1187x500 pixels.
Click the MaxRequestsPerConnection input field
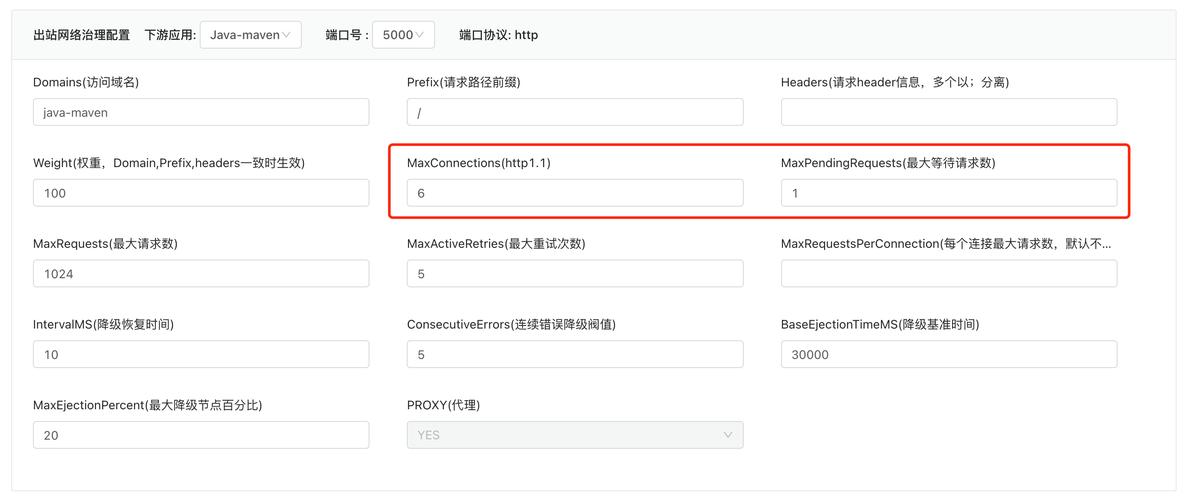[949, 273]
